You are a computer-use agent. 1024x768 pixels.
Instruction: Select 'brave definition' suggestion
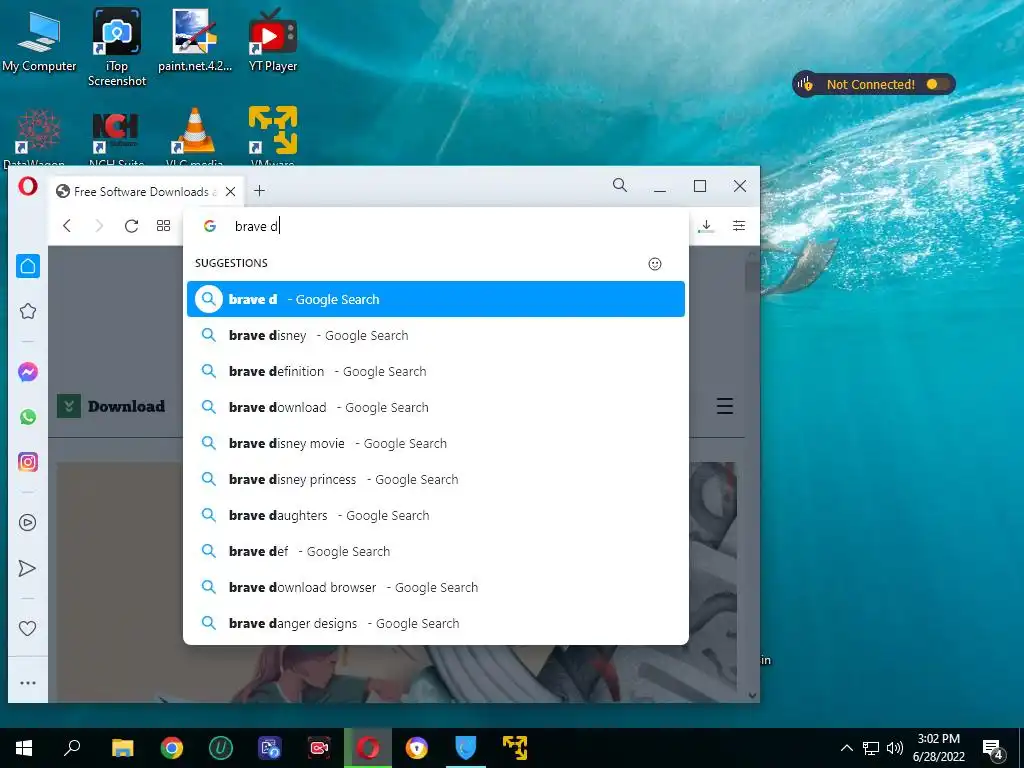point(436,372)
